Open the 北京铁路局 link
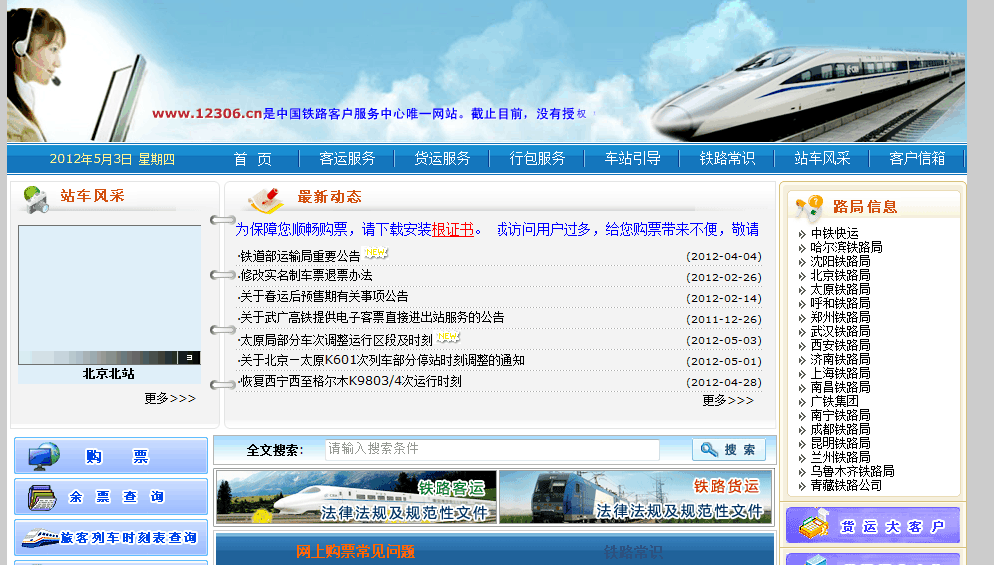The width and height of the screenshot is (994, 565). (x=841, y=275)
